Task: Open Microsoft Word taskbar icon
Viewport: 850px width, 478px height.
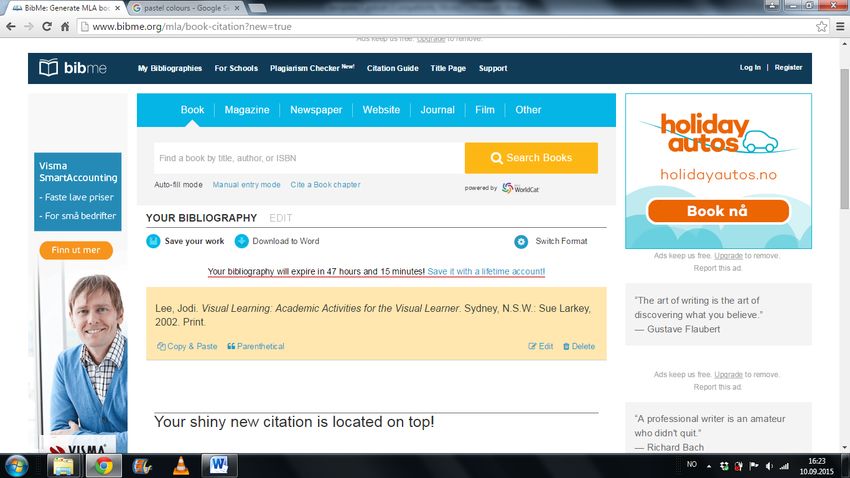Action: tap(219, 466)
